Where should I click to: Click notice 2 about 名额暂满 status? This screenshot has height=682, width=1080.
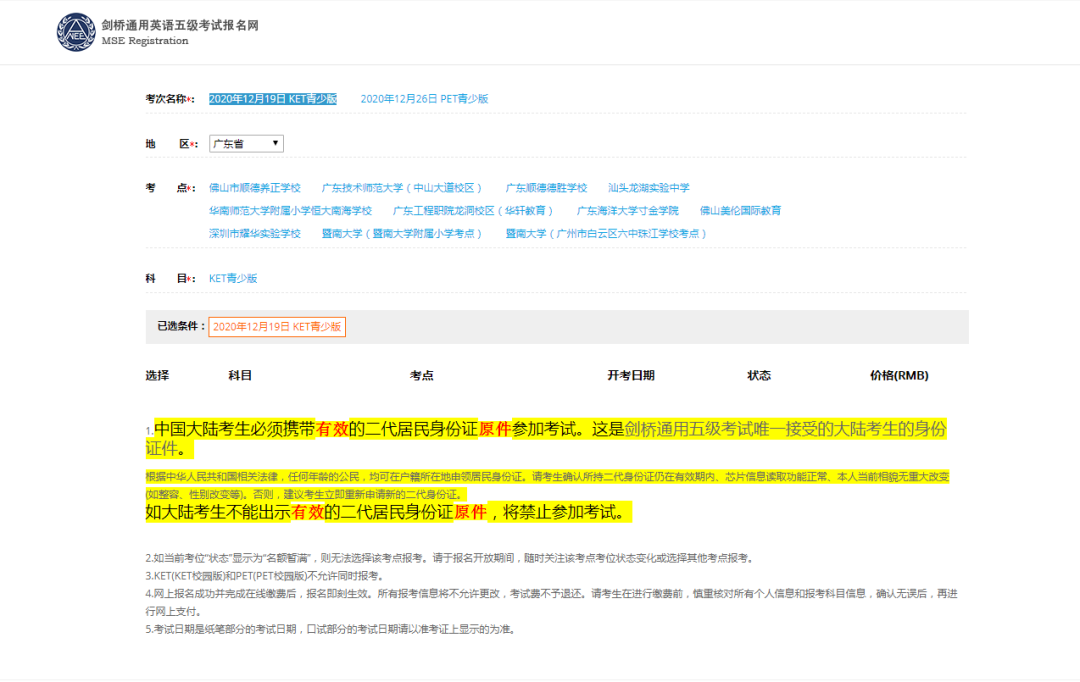coord(450,558)
